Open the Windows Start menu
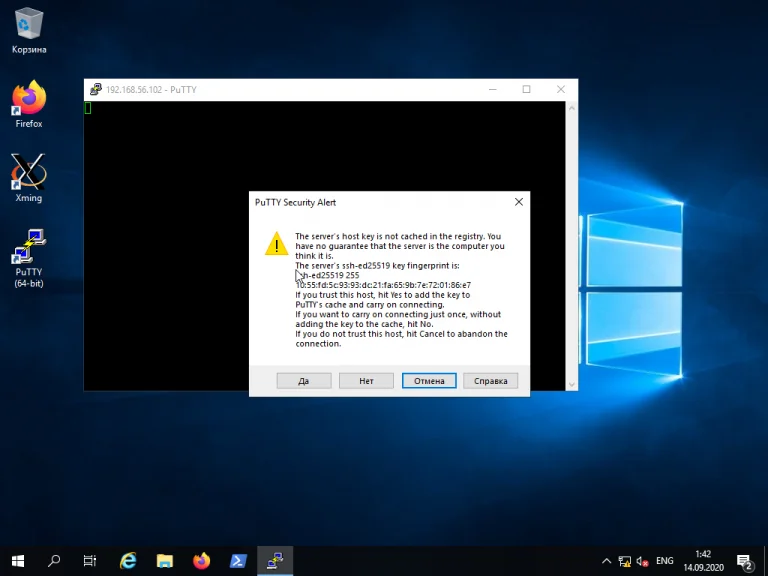This screenshot has width=768, height=576. tap(18, 561)
